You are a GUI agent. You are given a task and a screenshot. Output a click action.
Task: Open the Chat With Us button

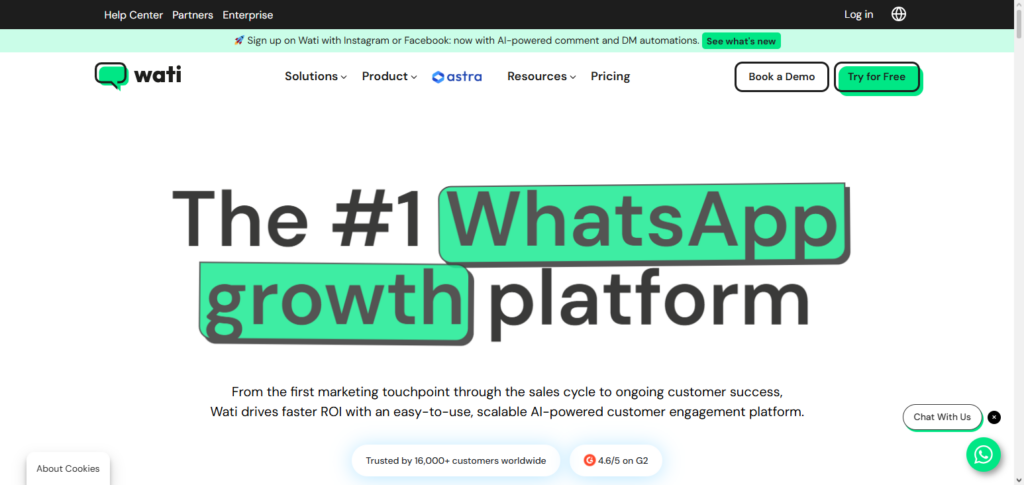coord(942,417)
